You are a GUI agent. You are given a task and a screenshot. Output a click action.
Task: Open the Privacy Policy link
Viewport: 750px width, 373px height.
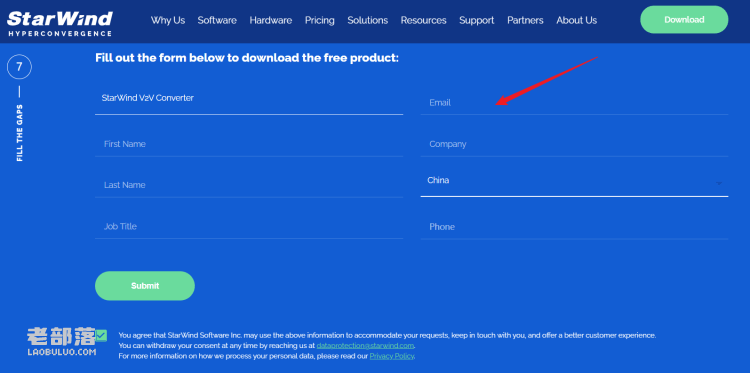pos(392,356)
